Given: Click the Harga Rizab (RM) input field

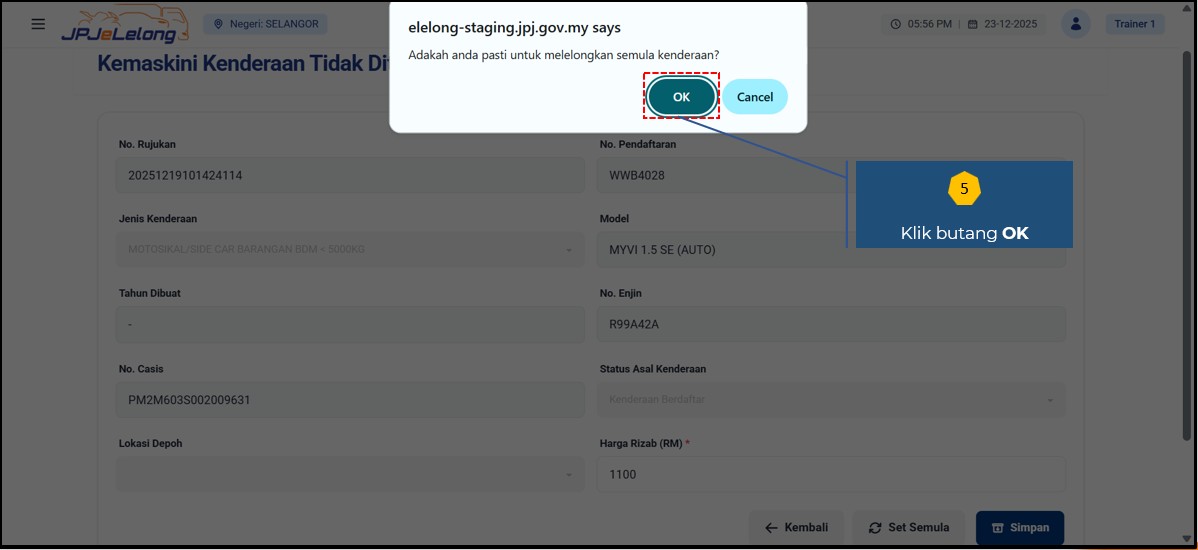Looking at the screenshot, I should click(831, 474).
